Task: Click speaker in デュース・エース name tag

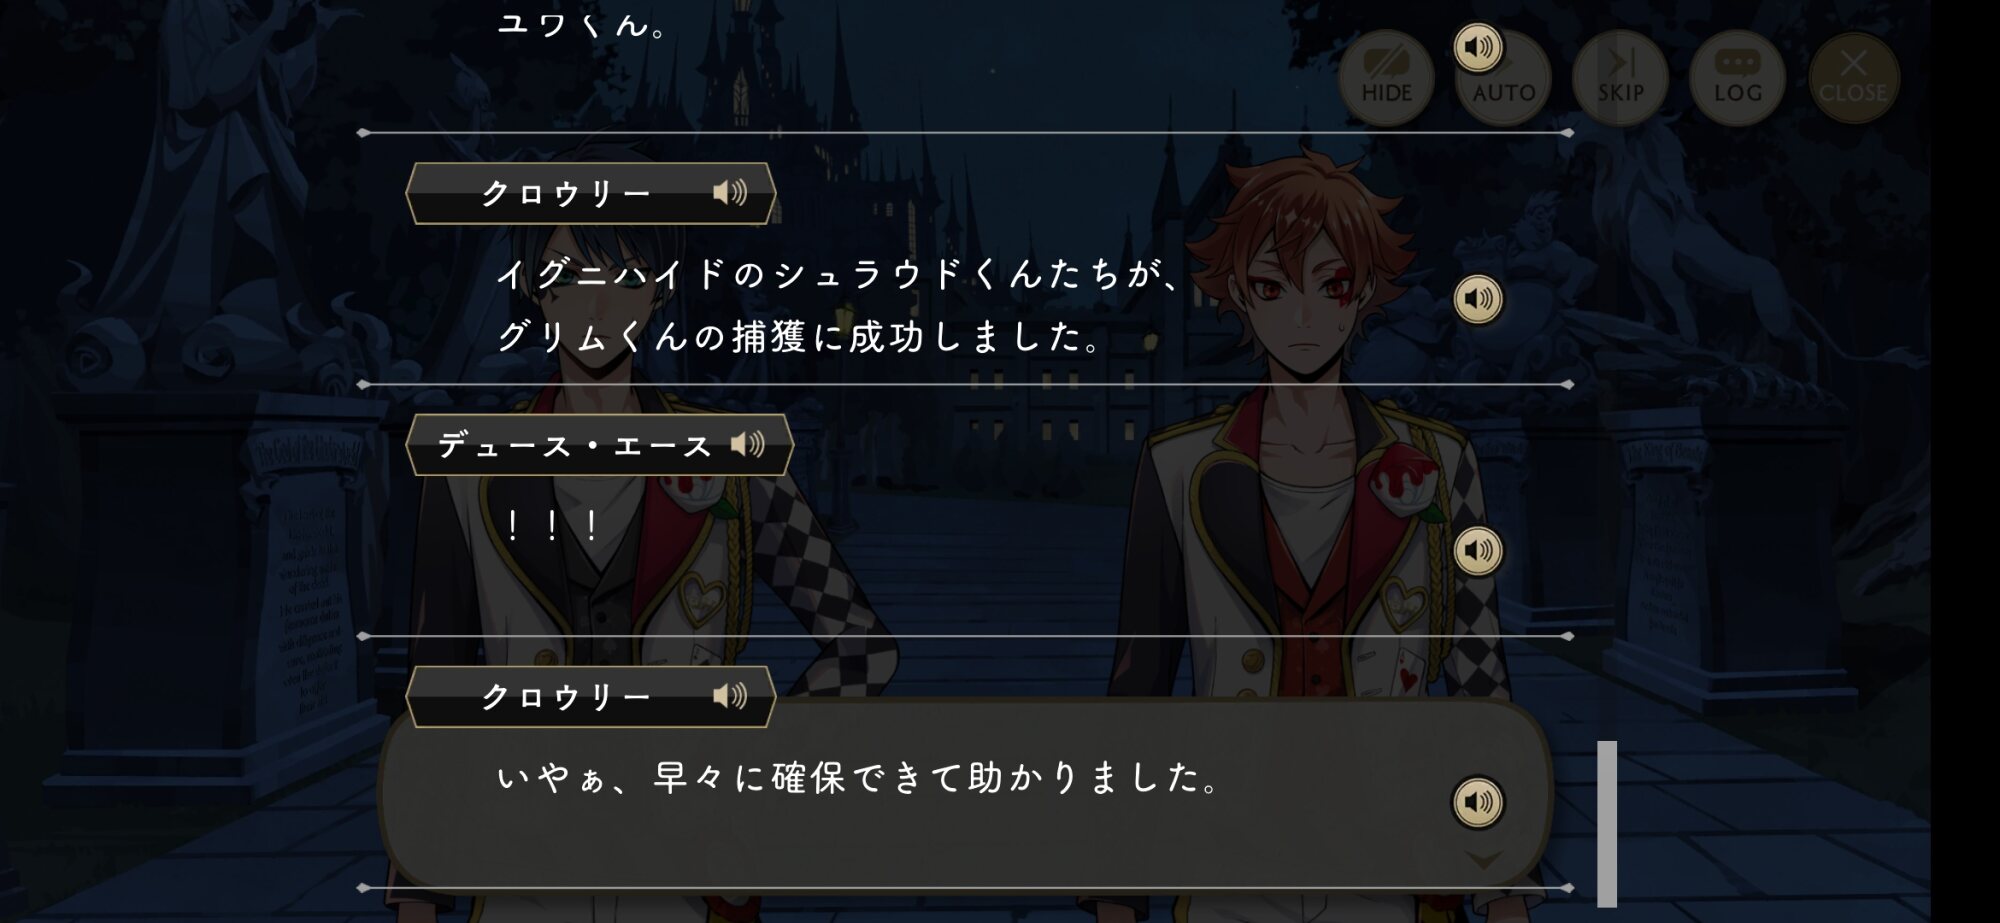Action: click(x=748, y=444)
